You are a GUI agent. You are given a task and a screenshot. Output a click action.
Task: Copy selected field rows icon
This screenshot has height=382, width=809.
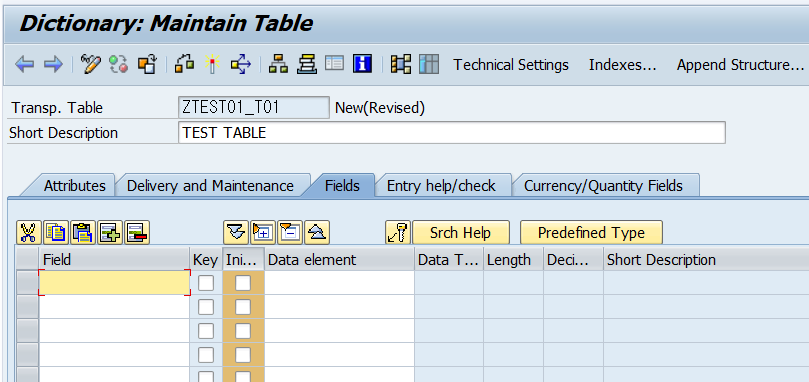(x=56, y=233)
